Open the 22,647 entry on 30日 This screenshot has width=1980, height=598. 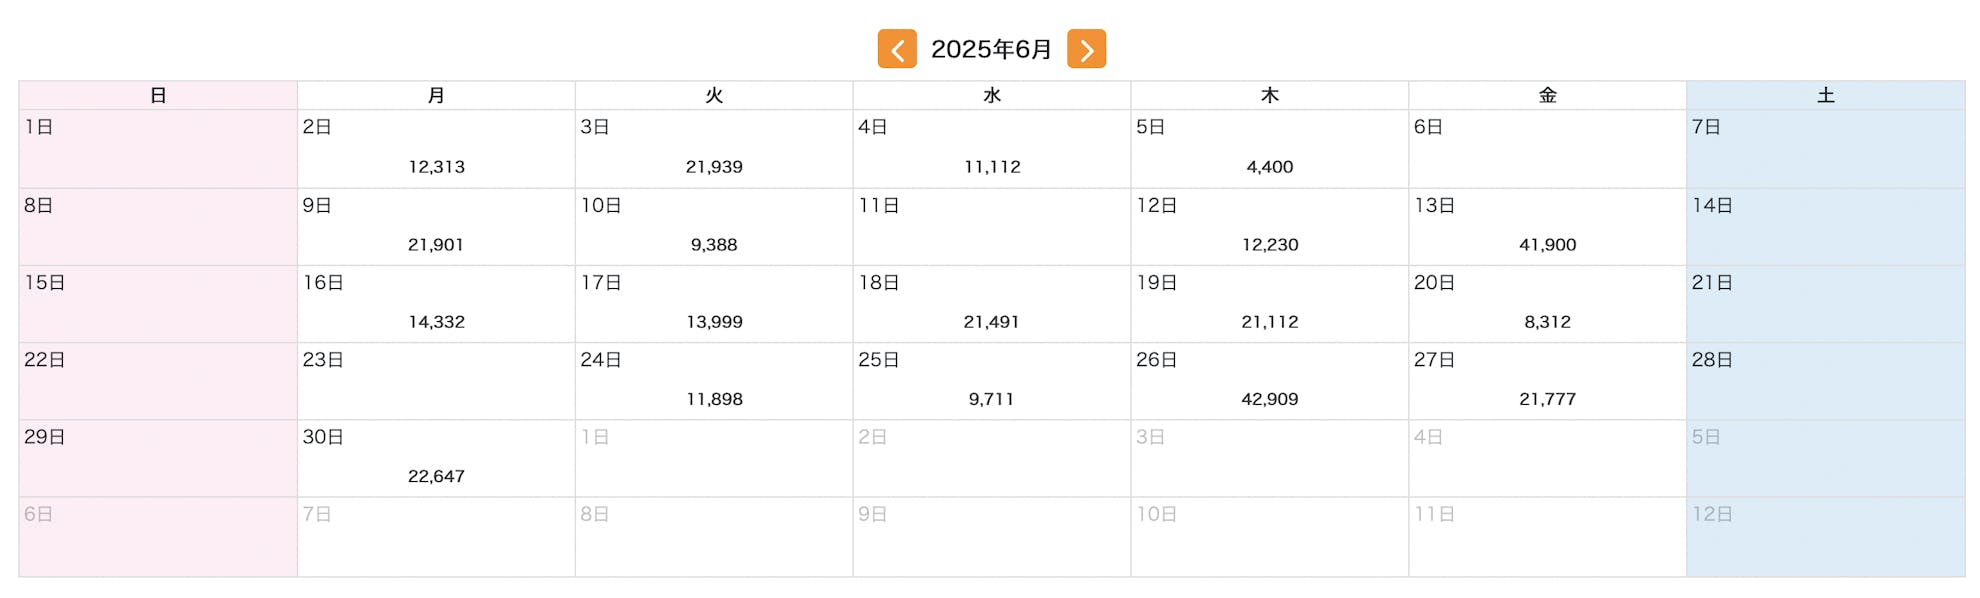436,476
